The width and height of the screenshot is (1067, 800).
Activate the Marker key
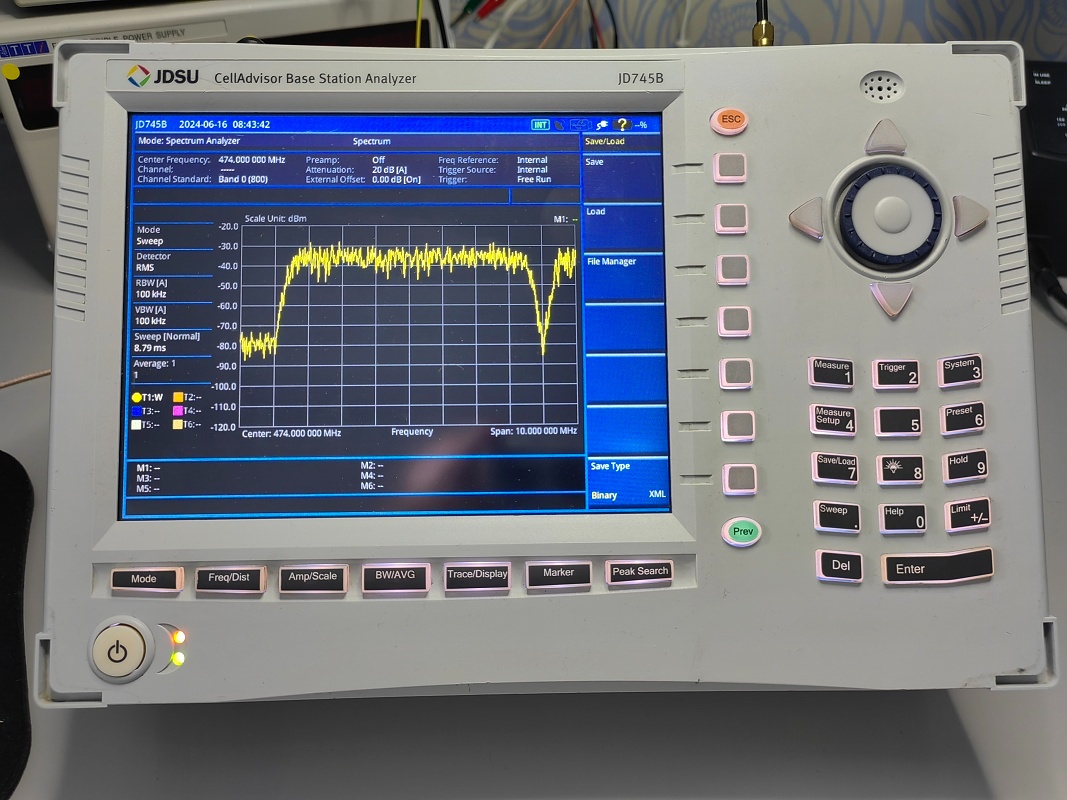tap(558, 573)
